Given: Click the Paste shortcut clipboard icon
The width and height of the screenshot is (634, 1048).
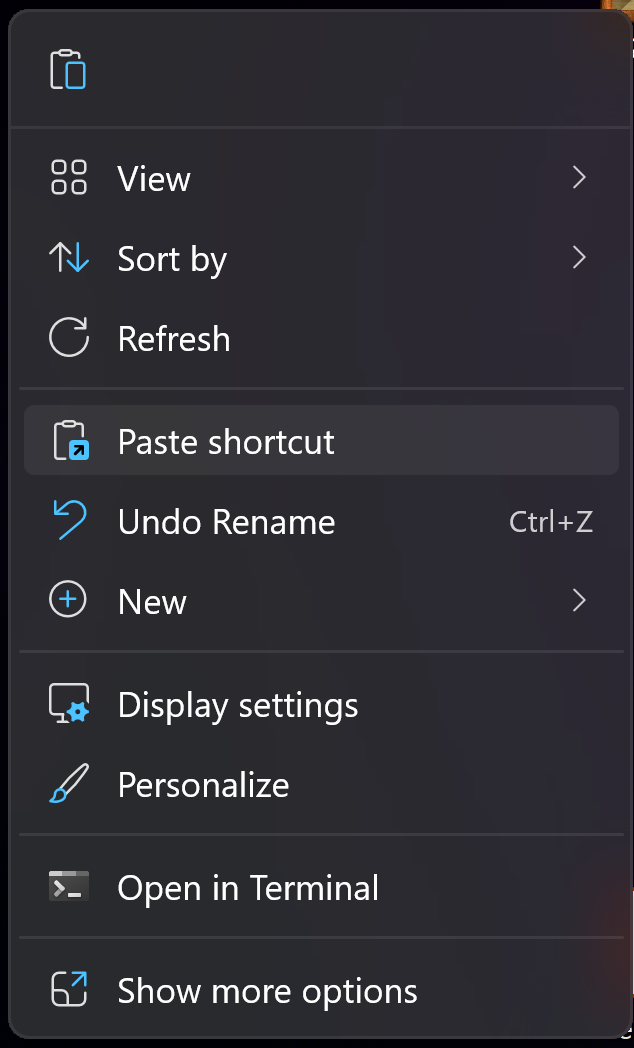Looking at the screenshot, I should tap(70, 441).
